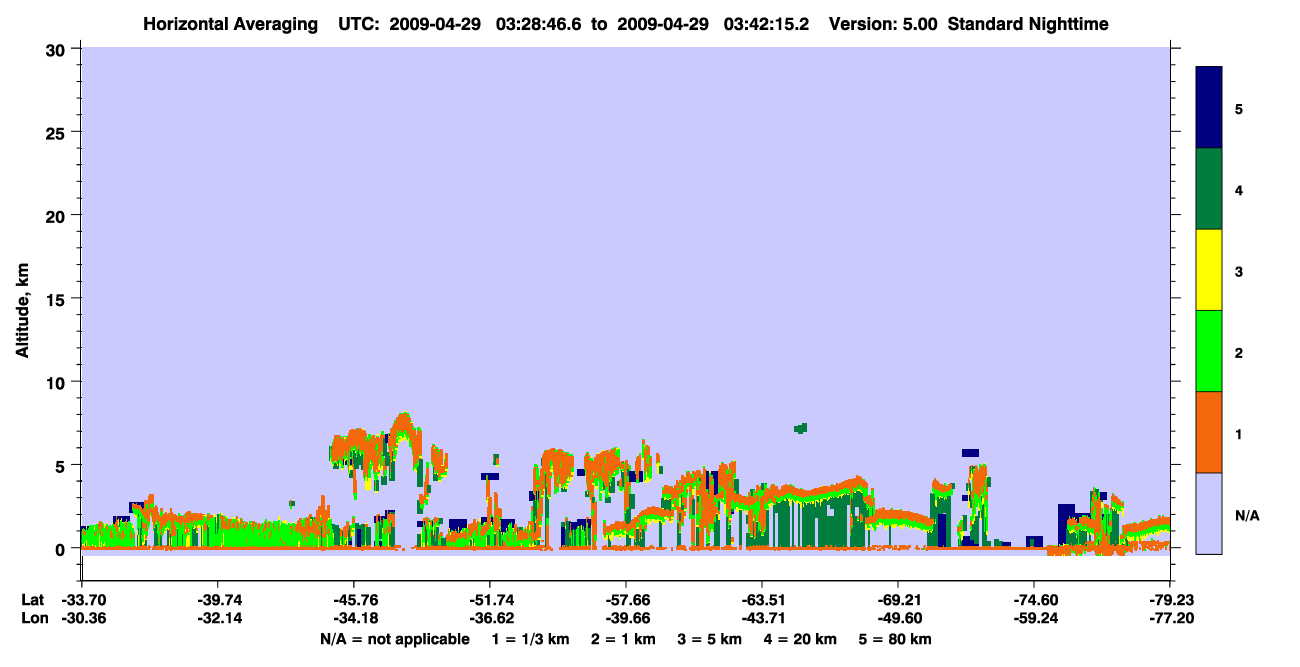This screenshot has width=1300, height=667.
Task: Click the '2 = 1 km' legend text
Action: [622, 639]
